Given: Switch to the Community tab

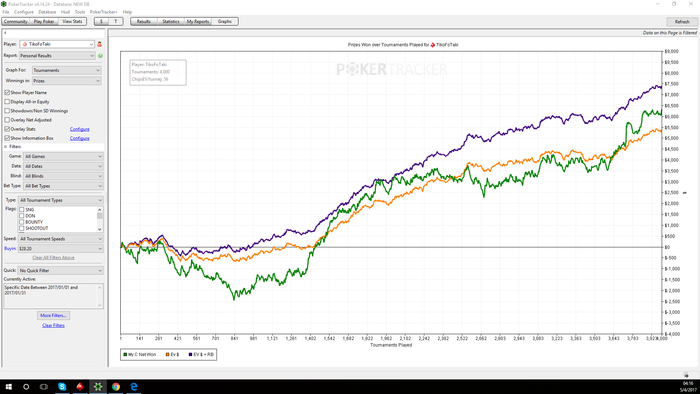Looking at the screenshot, I should pos(16,21).
